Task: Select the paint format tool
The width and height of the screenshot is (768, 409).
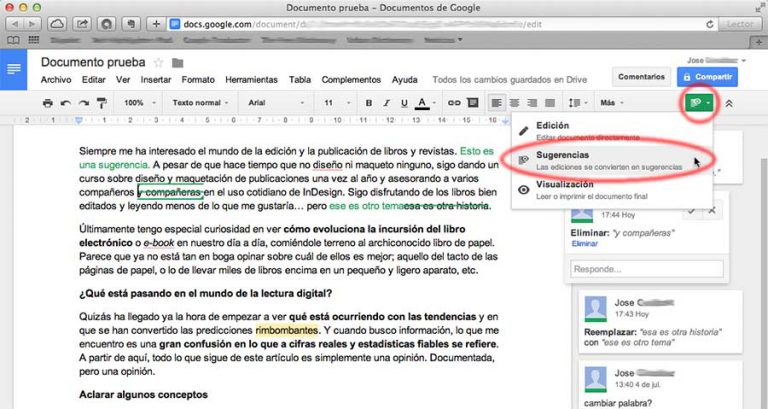Action: (101, 103)
